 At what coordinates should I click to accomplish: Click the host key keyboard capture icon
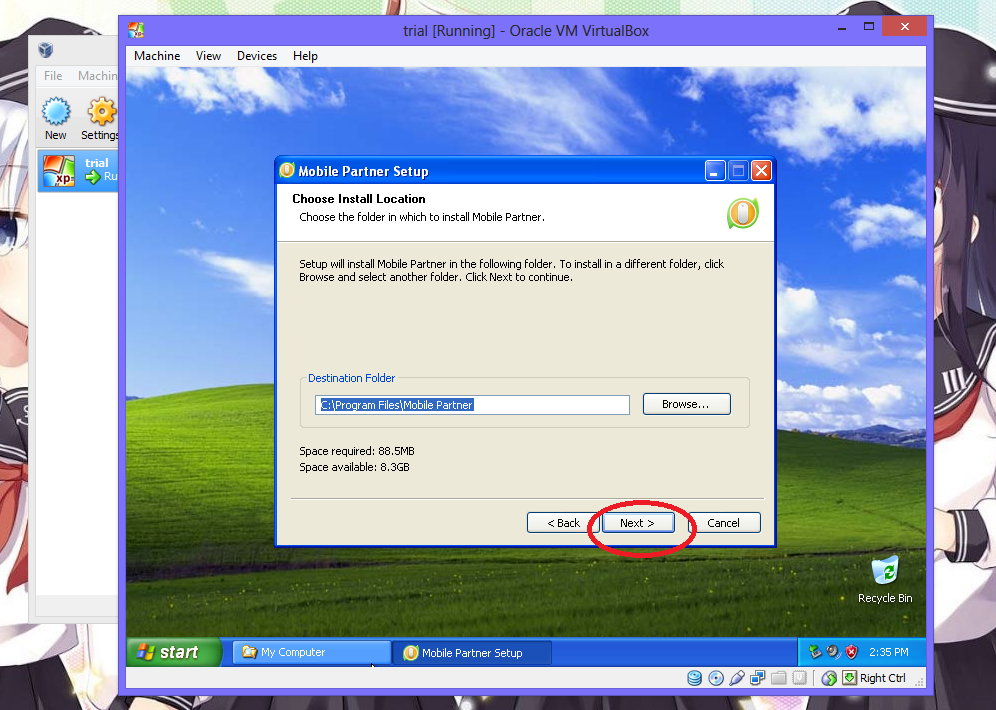(849, 678)
